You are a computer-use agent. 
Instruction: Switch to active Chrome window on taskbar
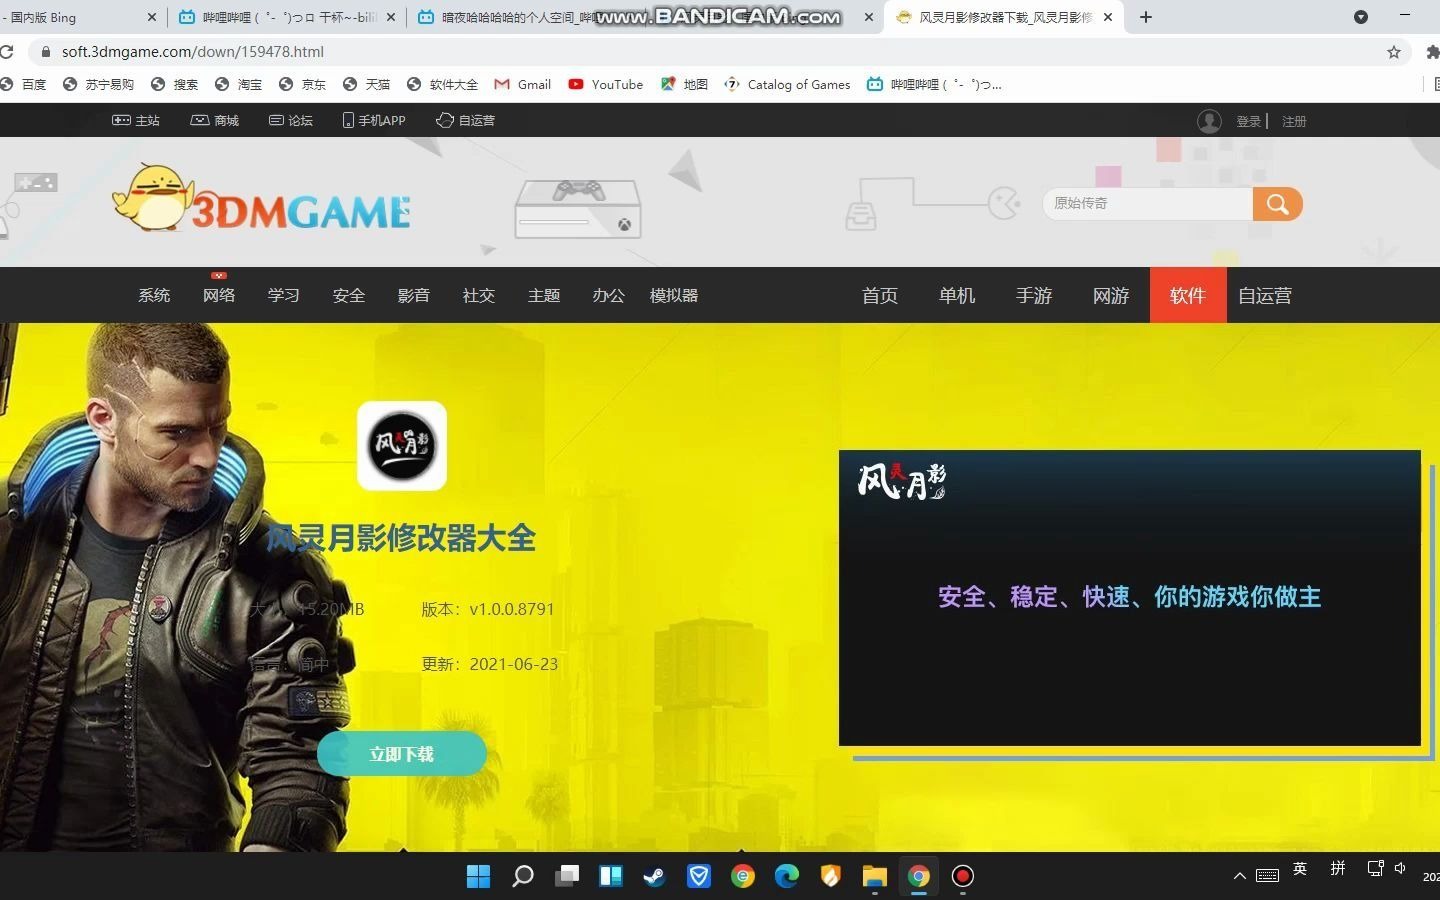pyautogui.click(x=919, y=876)
